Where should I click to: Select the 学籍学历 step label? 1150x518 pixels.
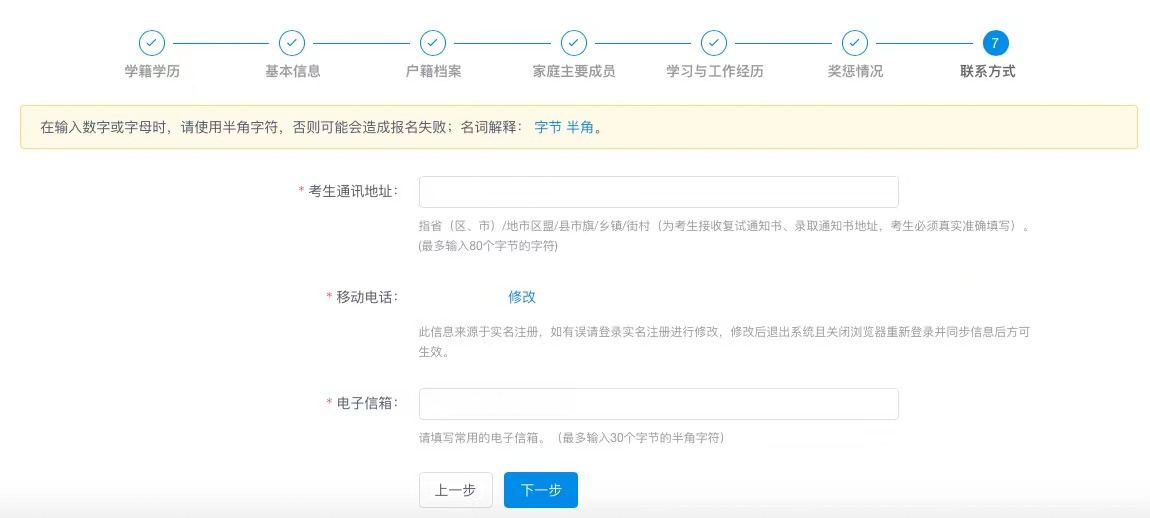[x=152, y=72]
